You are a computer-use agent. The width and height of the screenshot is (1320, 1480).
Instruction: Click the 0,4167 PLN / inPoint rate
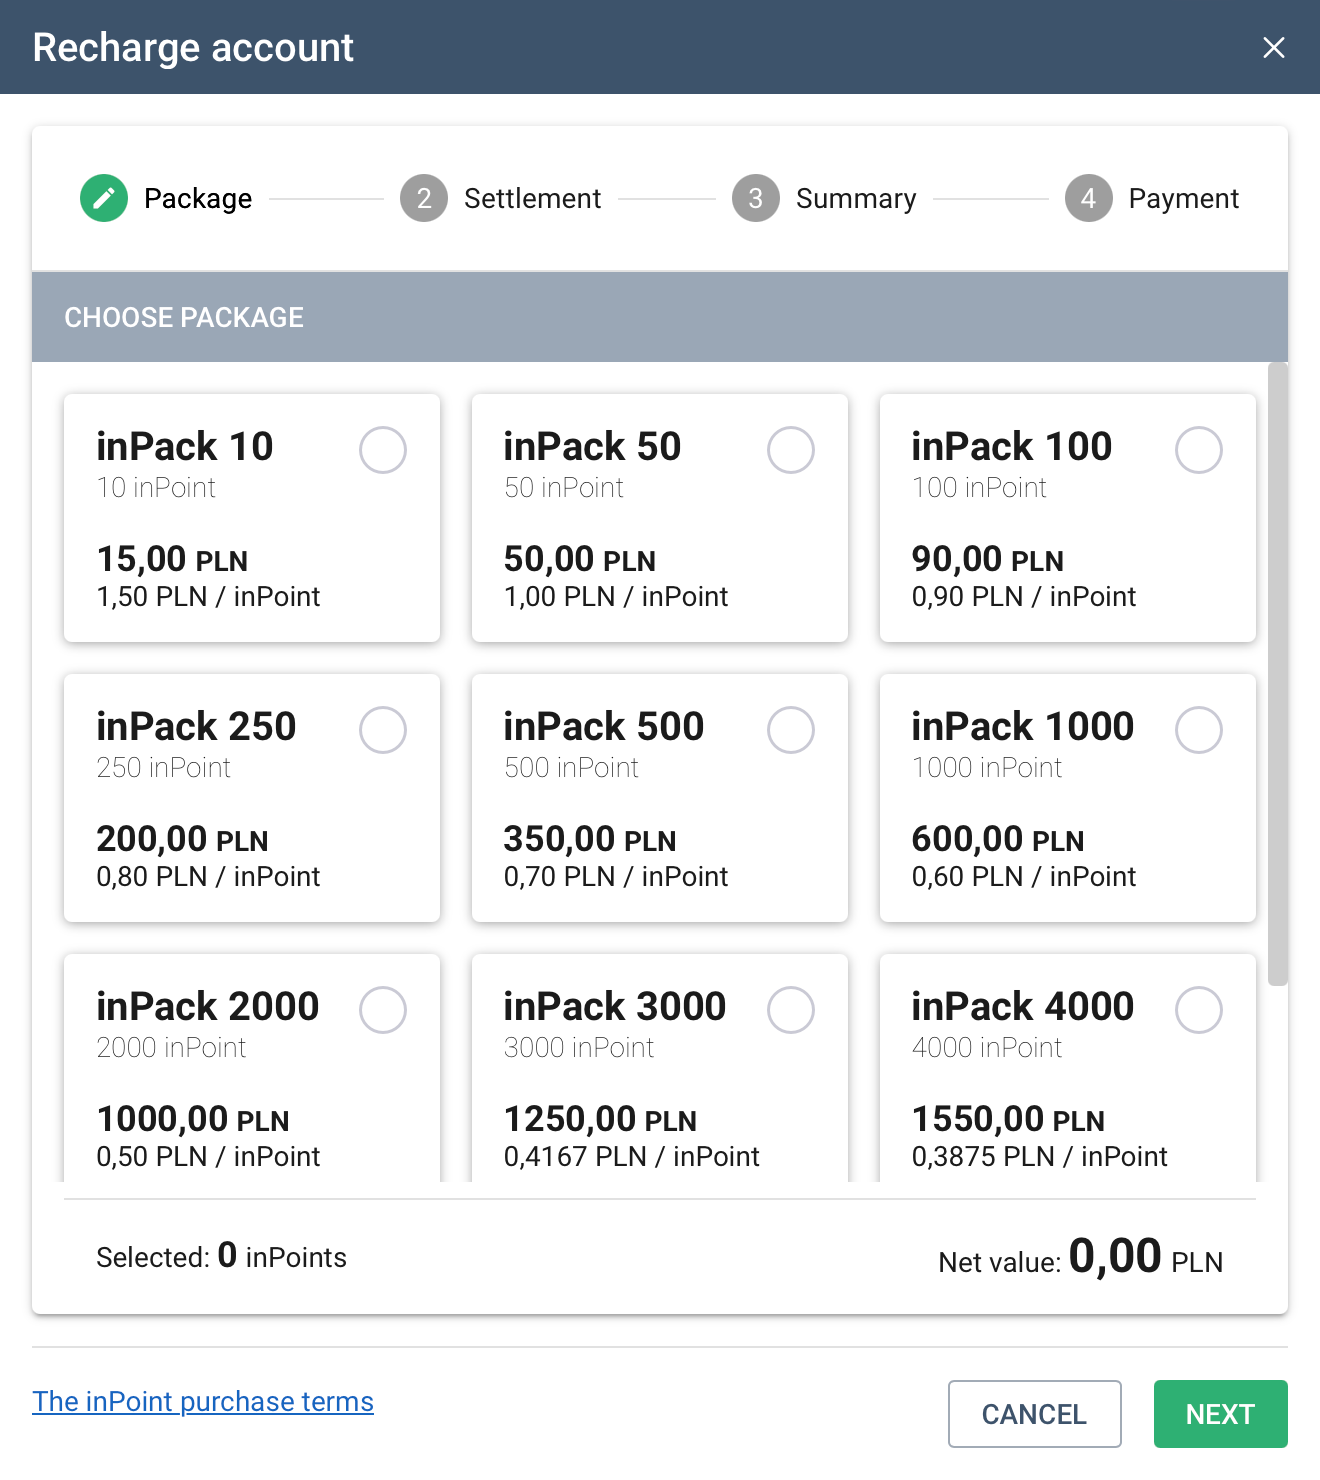632,1157
